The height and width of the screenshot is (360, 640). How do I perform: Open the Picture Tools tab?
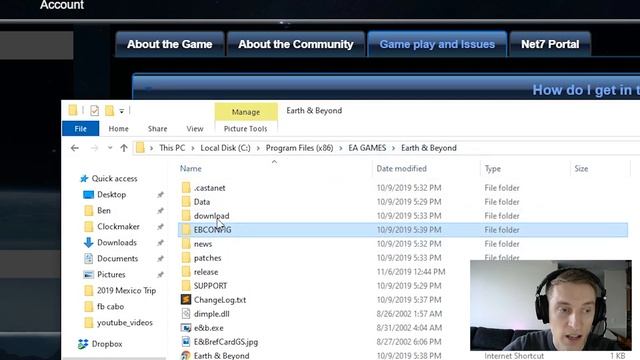tap(246, 129)
